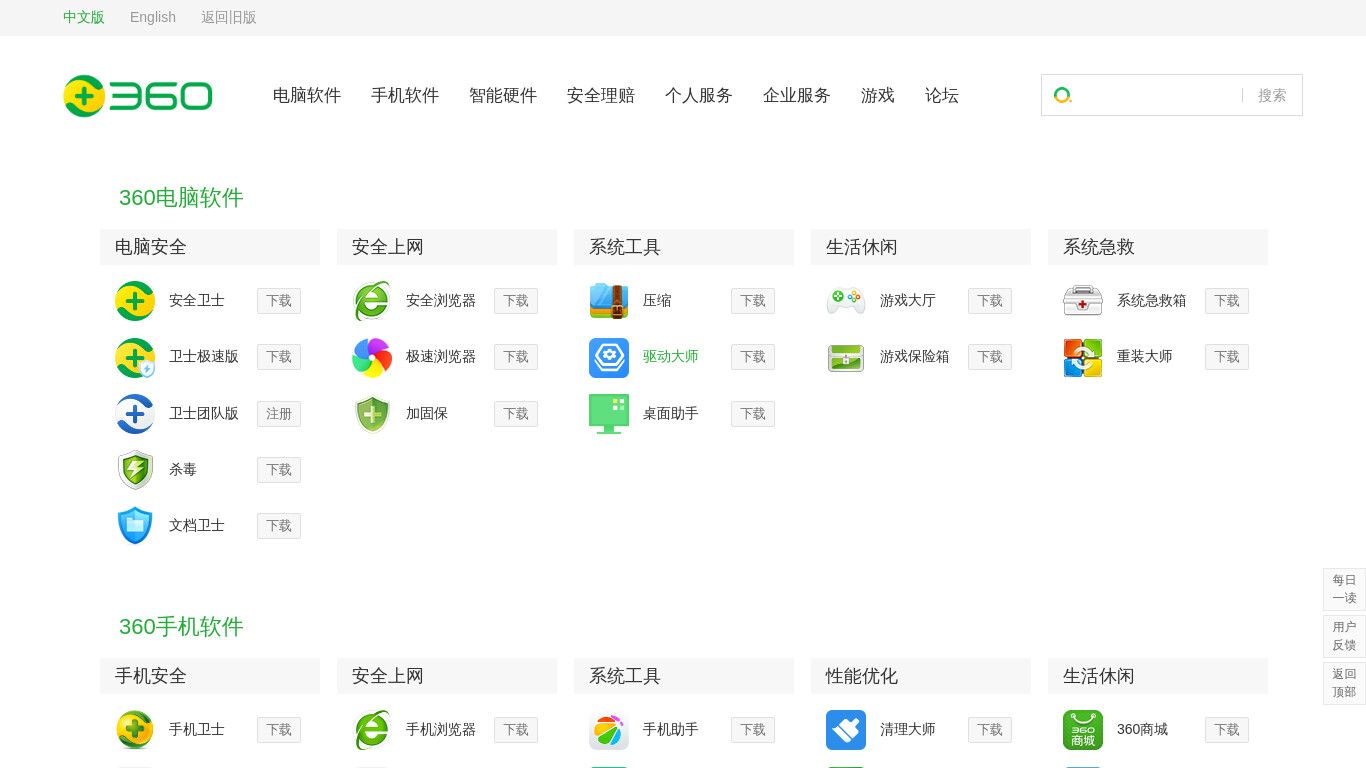Open the 驱动大师 text link
Image resolution: width=1366 pixels, height=768 pixels.
pos(671,357)
